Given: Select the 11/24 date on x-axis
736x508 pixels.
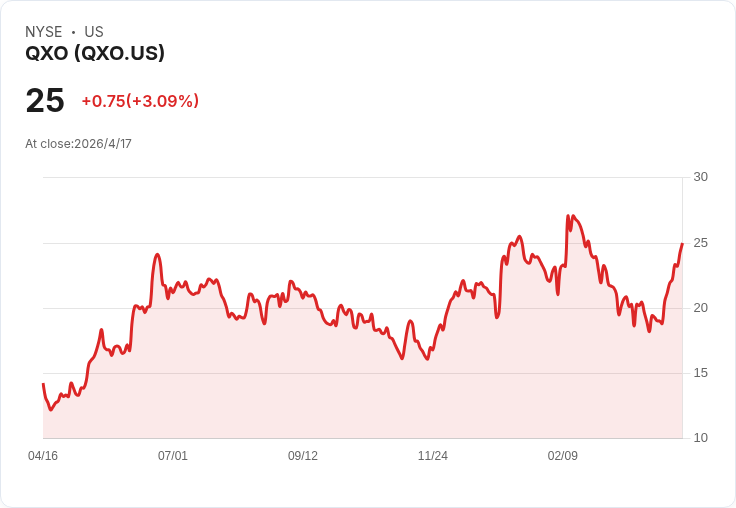Looking at the screenshot, I should [x=433, y=456].
